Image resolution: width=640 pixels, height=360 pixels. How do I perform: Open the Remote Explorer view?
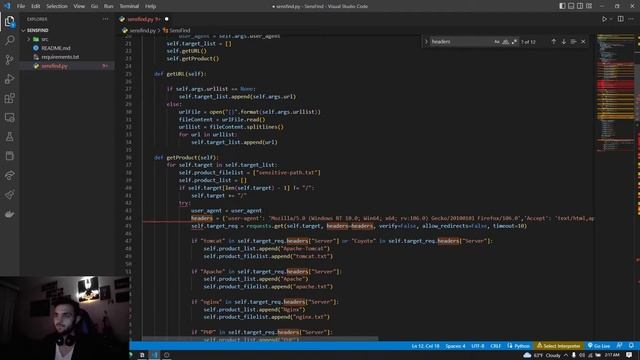tap(9, 118)
